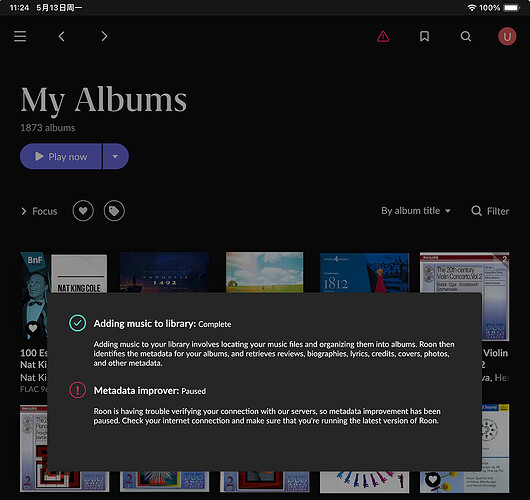Toggle favorite heart on Nat King Cole album
This screenshot has width=530, height=500.
pos(33,328)
